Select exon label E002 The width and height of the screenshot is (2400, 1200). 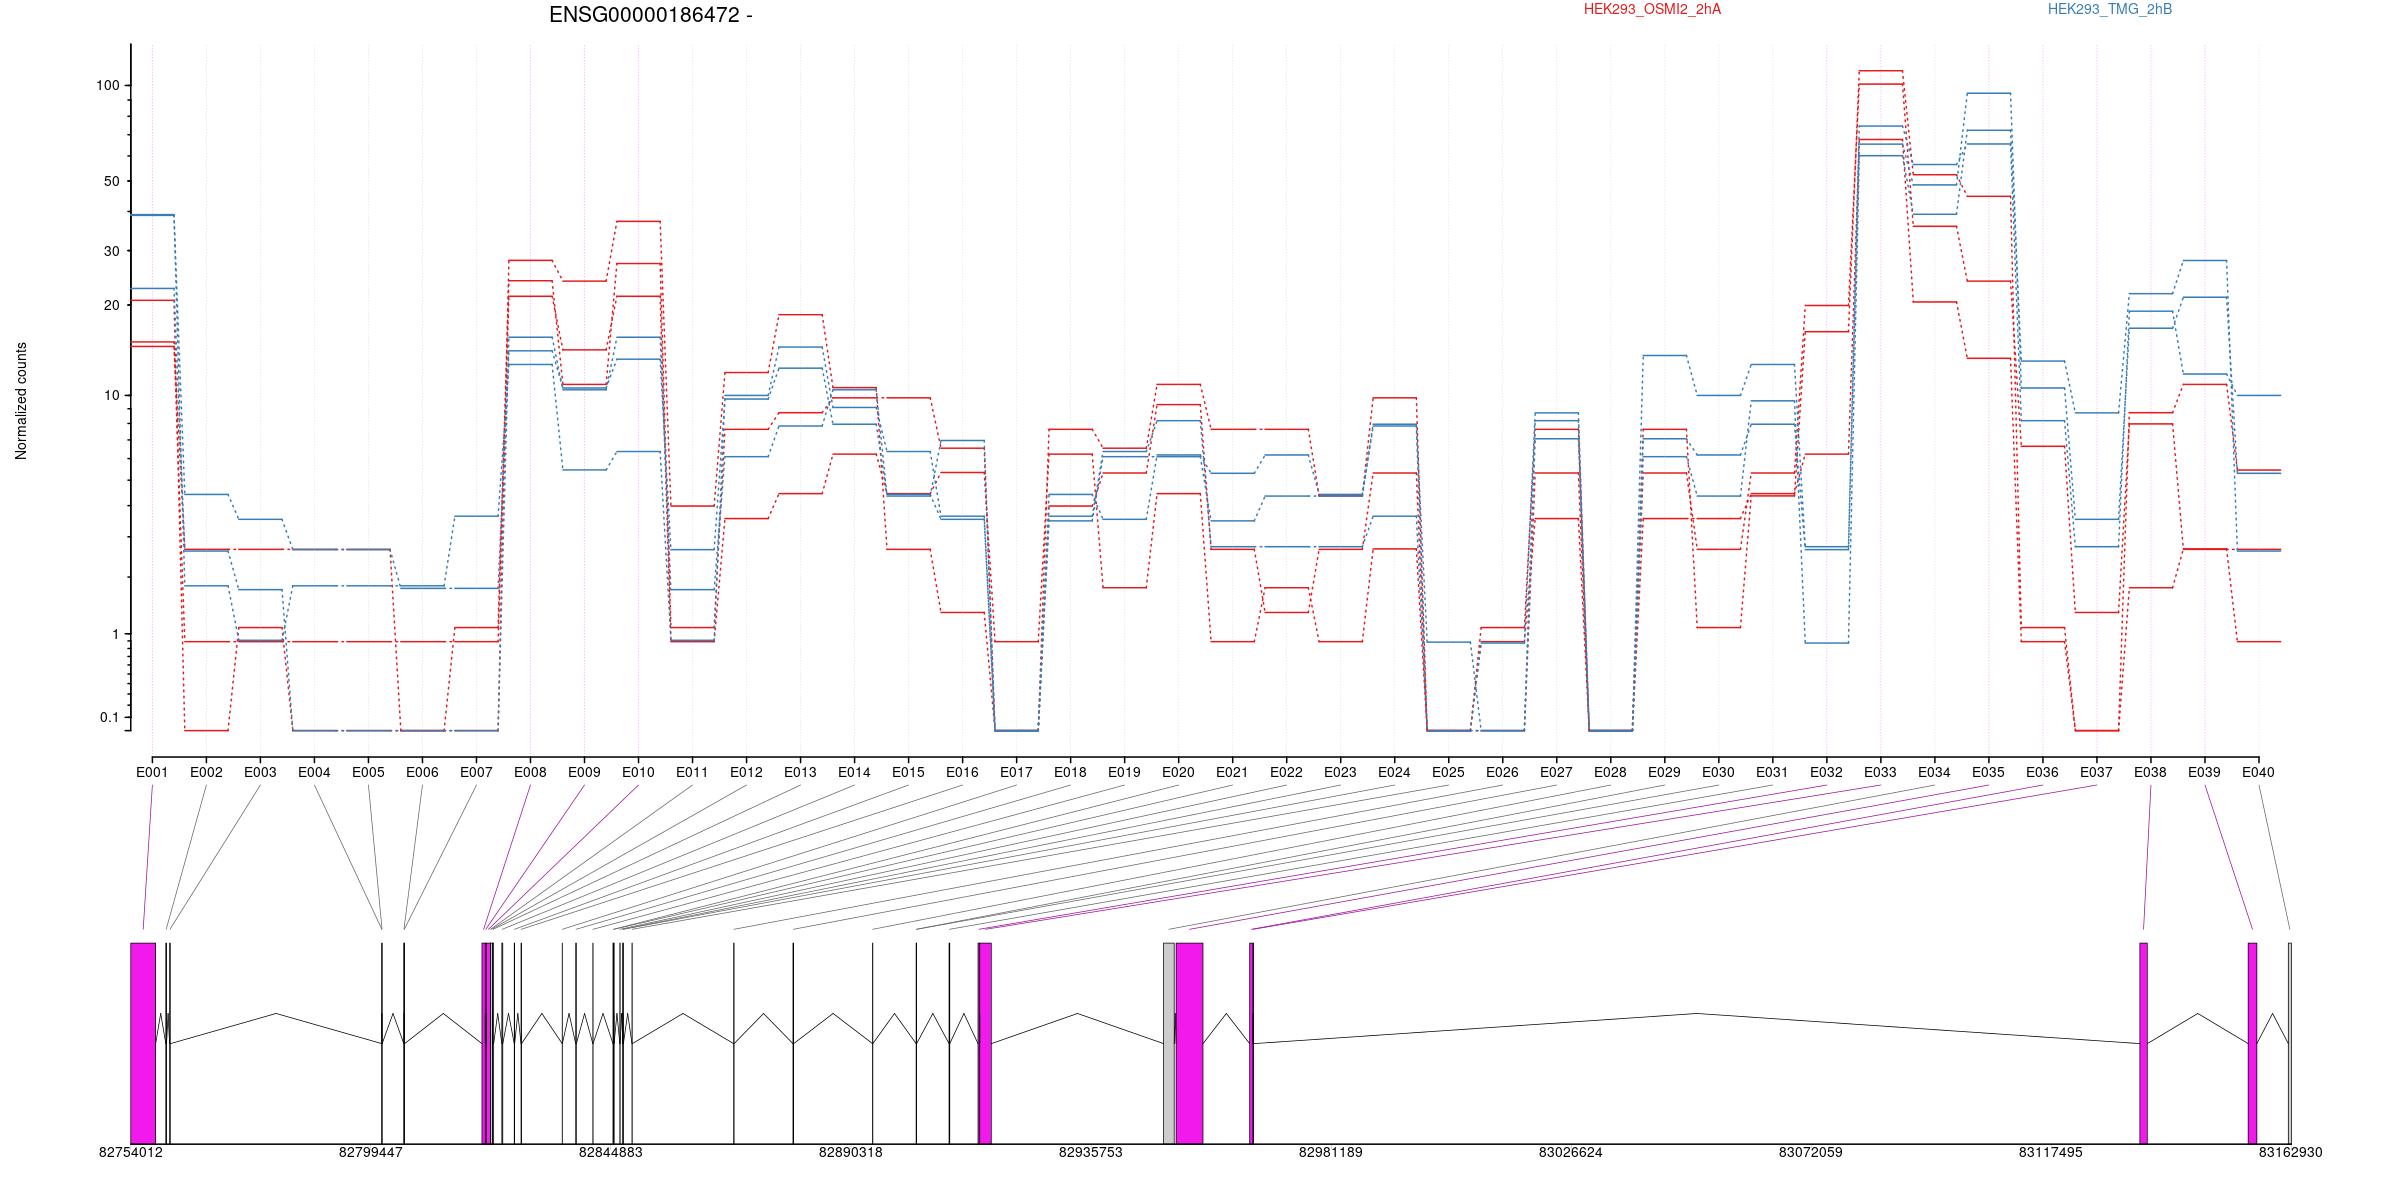pyautogui.click(x=206, y=772)
